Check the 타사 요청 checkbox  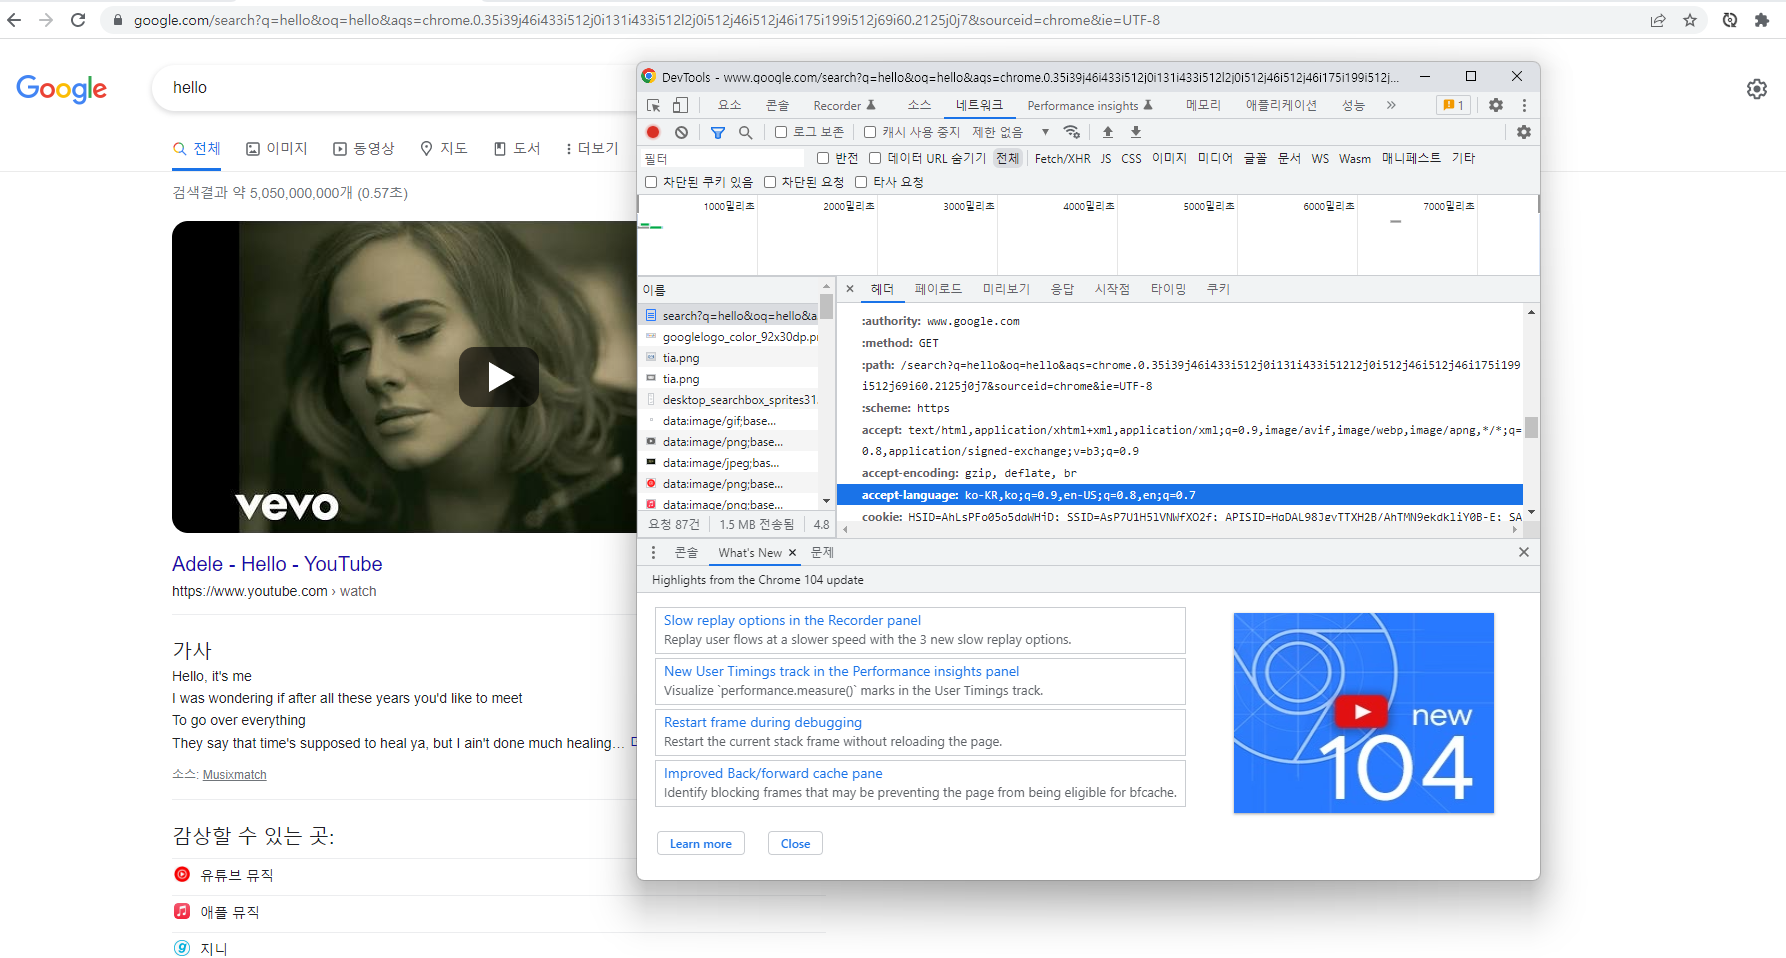[x=861, y=182]
